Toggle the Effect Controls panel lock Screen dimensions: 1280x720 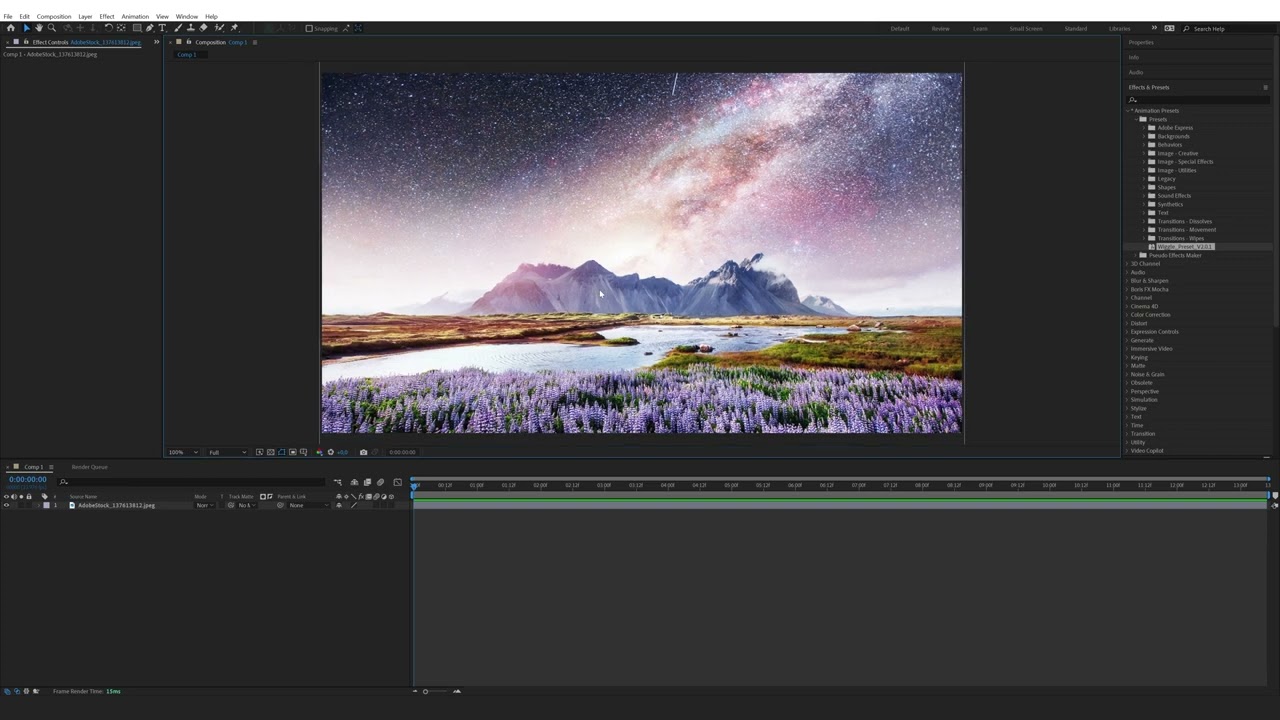tap(26, 41)
